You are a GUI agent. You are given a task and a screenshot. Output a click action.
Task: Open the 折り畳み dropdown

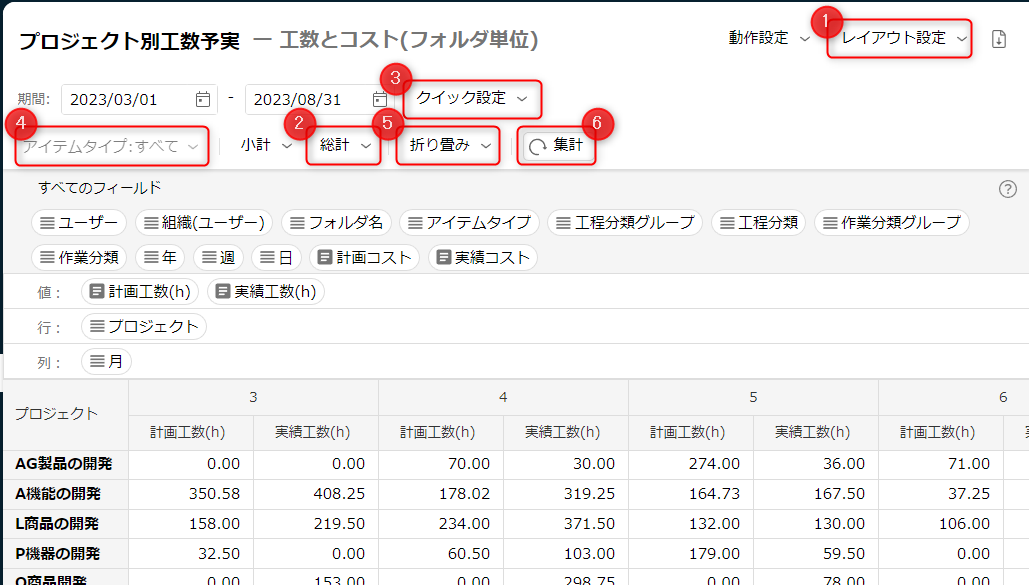coord(448,146)
